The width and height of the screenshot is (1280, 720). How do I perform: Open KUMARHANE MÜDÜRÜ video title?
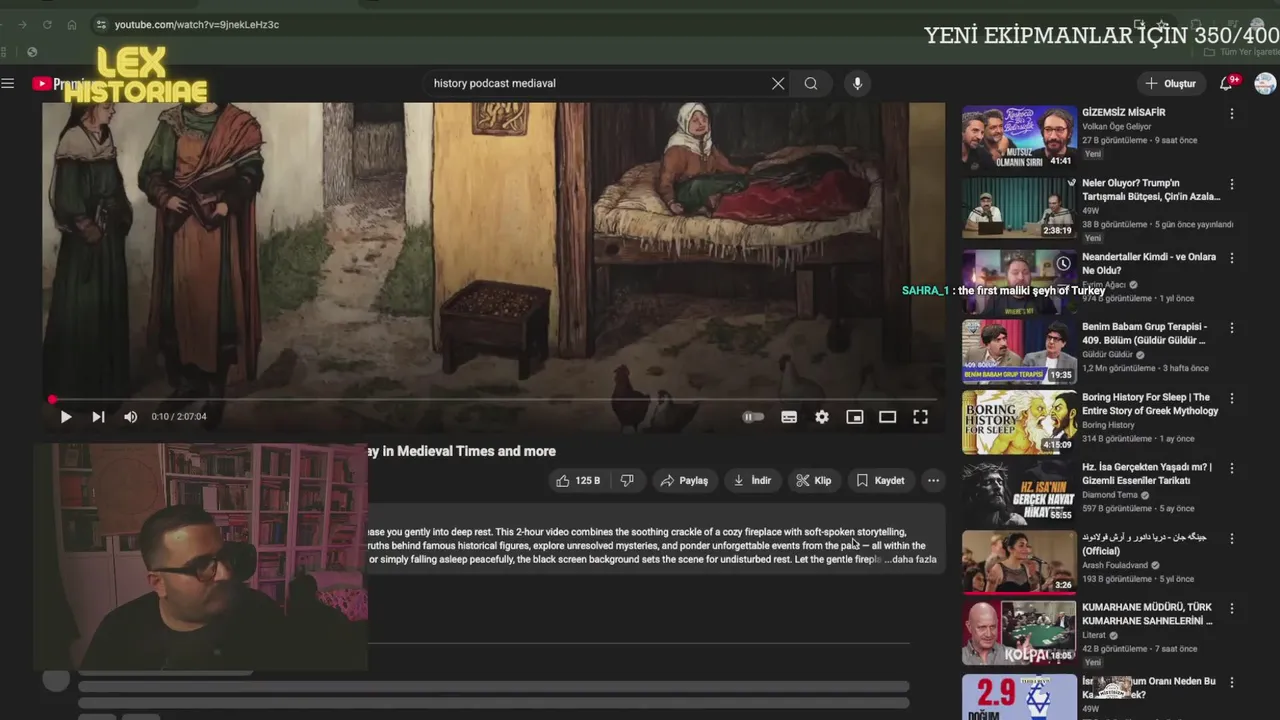1147,614
